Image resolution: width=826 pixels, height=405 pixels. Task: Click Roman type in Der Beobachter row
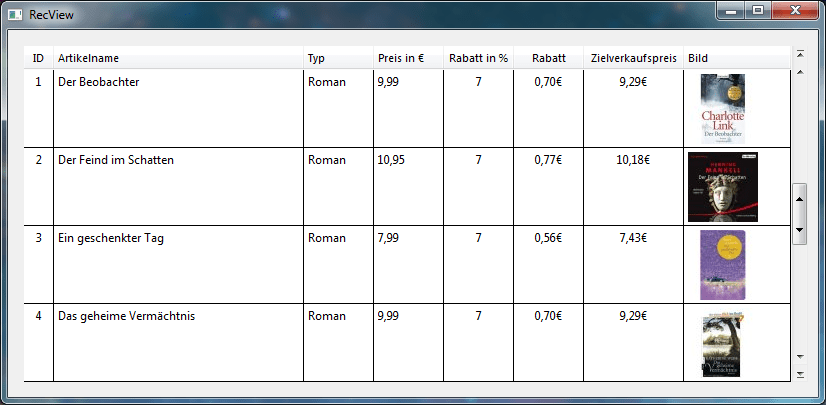[327, 82]
